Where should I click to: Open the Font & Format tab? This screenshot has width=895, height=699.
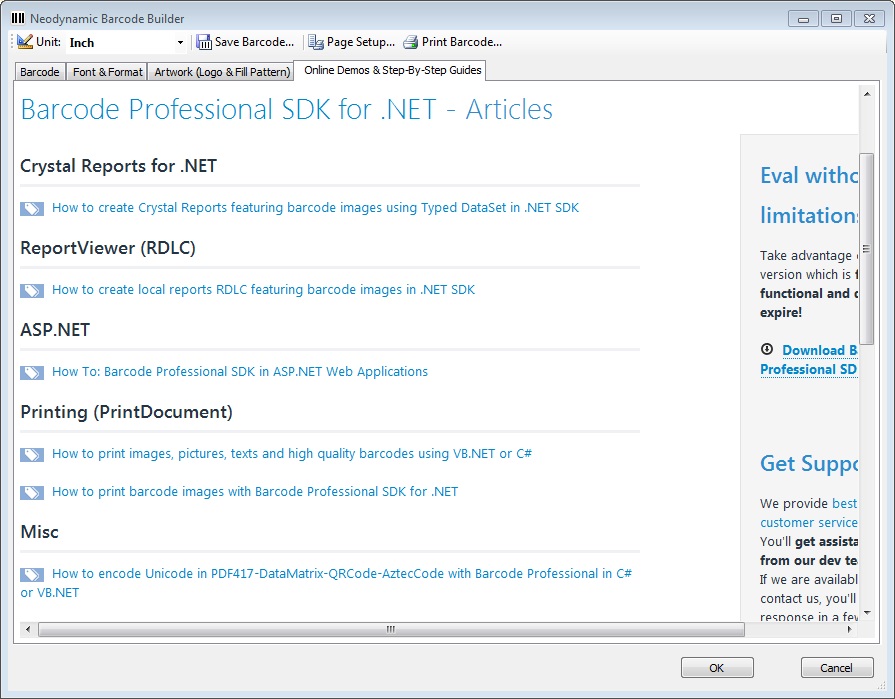[x=107, y=72]
